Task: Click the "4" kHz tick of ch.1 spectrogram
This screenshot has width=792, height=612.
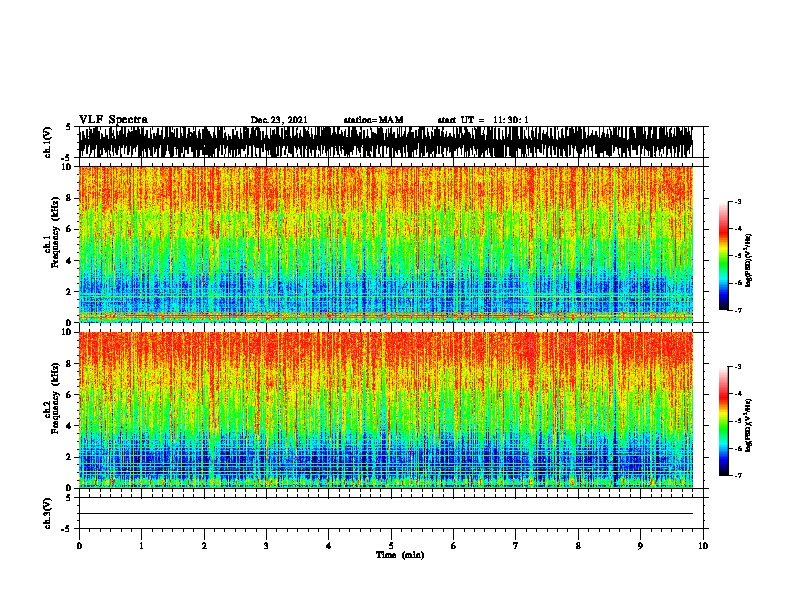Action: 70,261
